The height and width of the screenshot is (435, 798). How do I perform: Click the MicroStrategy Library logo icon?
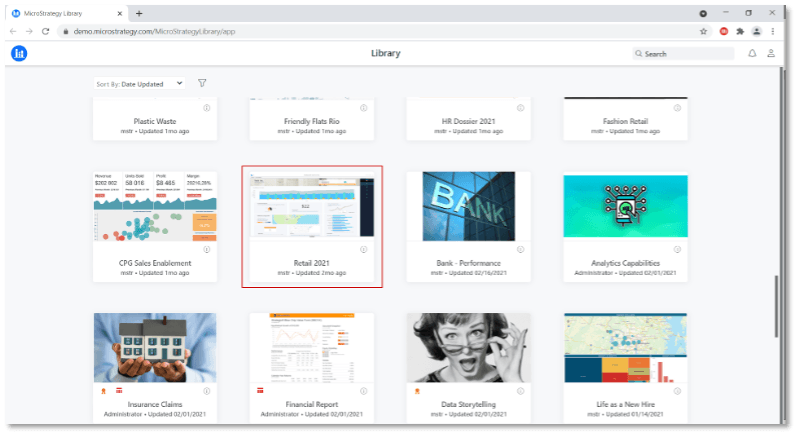[19, 53]
